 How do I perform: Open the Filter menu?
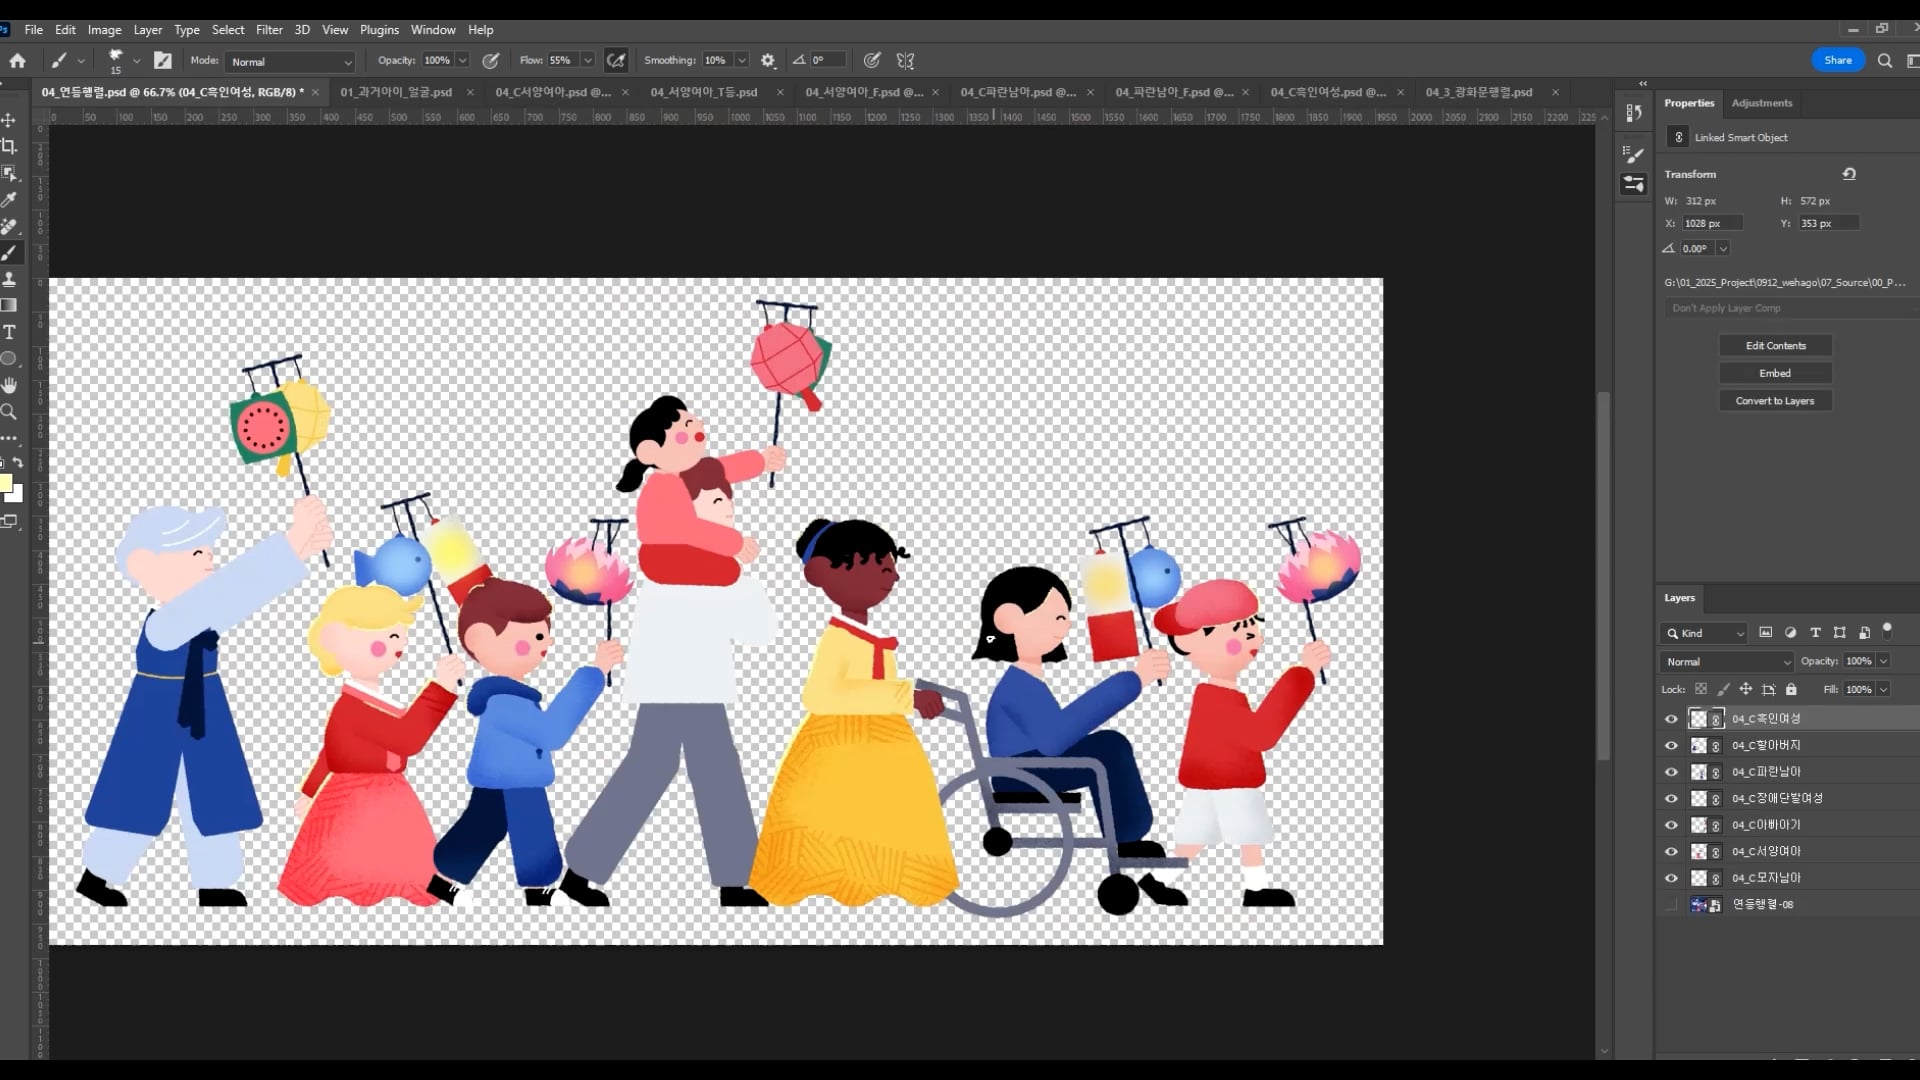(x=268, y=30)
